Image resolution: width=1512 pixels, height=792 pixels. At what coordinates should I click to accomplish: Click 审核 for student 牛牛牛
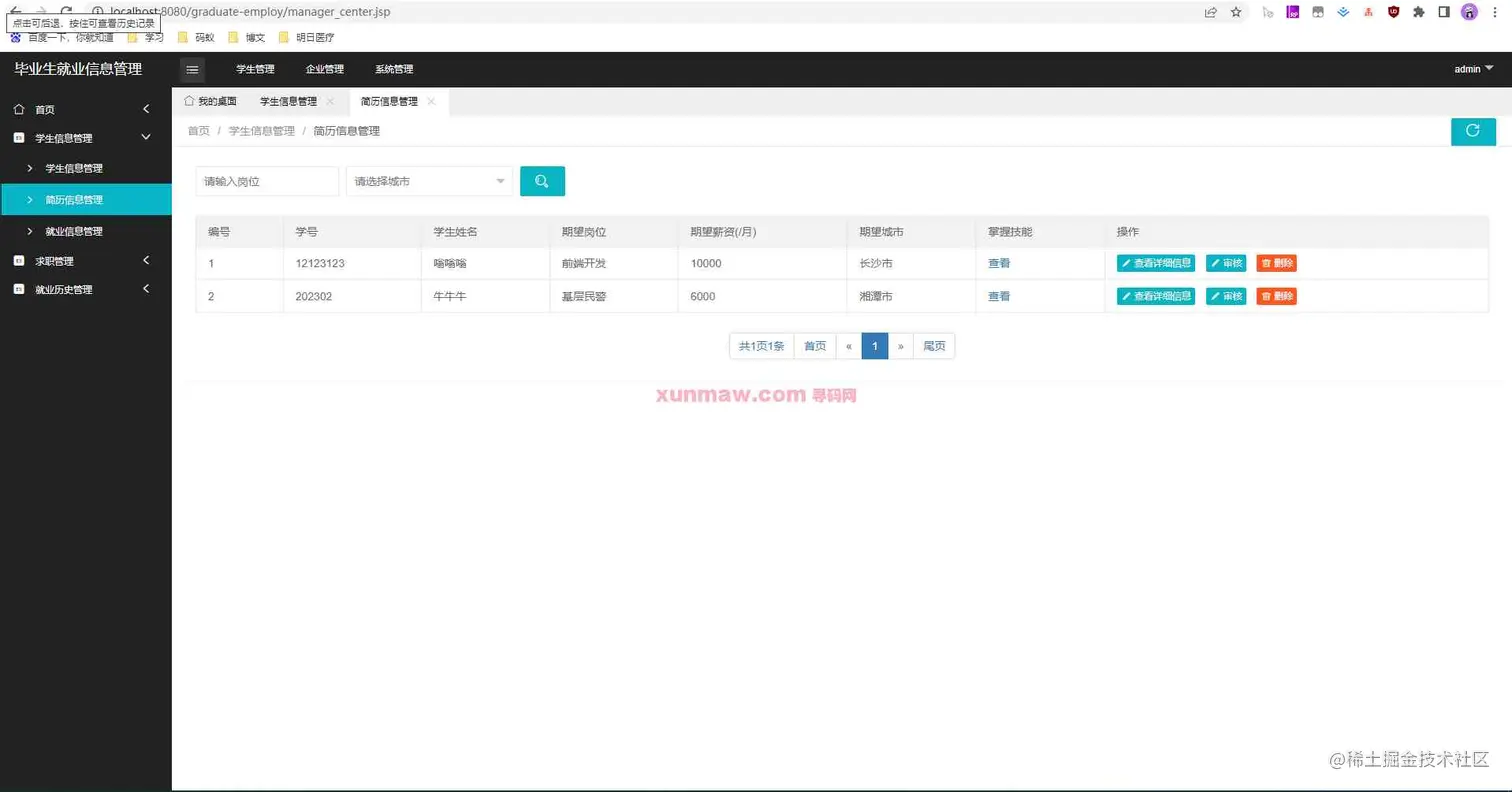click(1226, 296)
